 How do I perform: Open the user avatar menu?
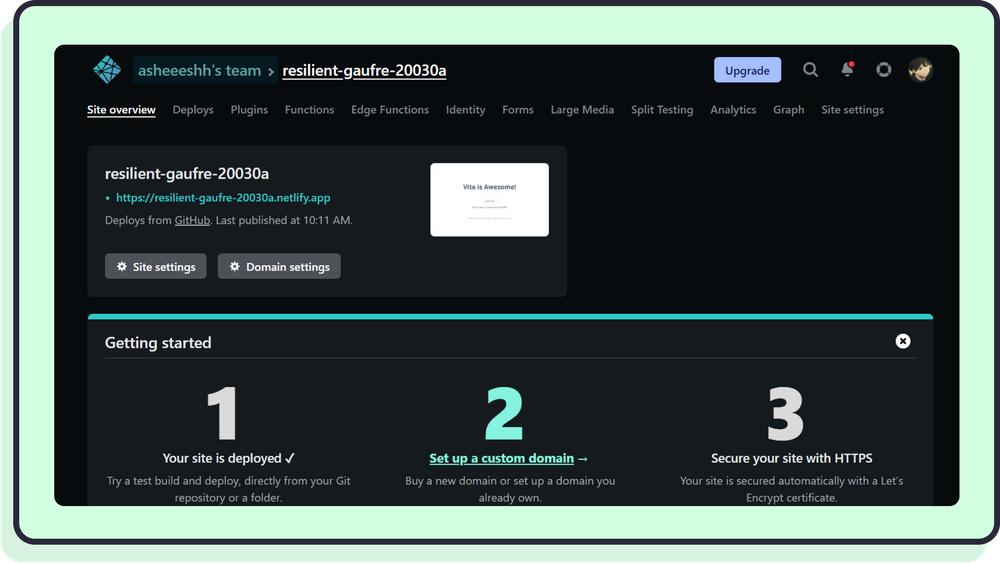[920, 70]
